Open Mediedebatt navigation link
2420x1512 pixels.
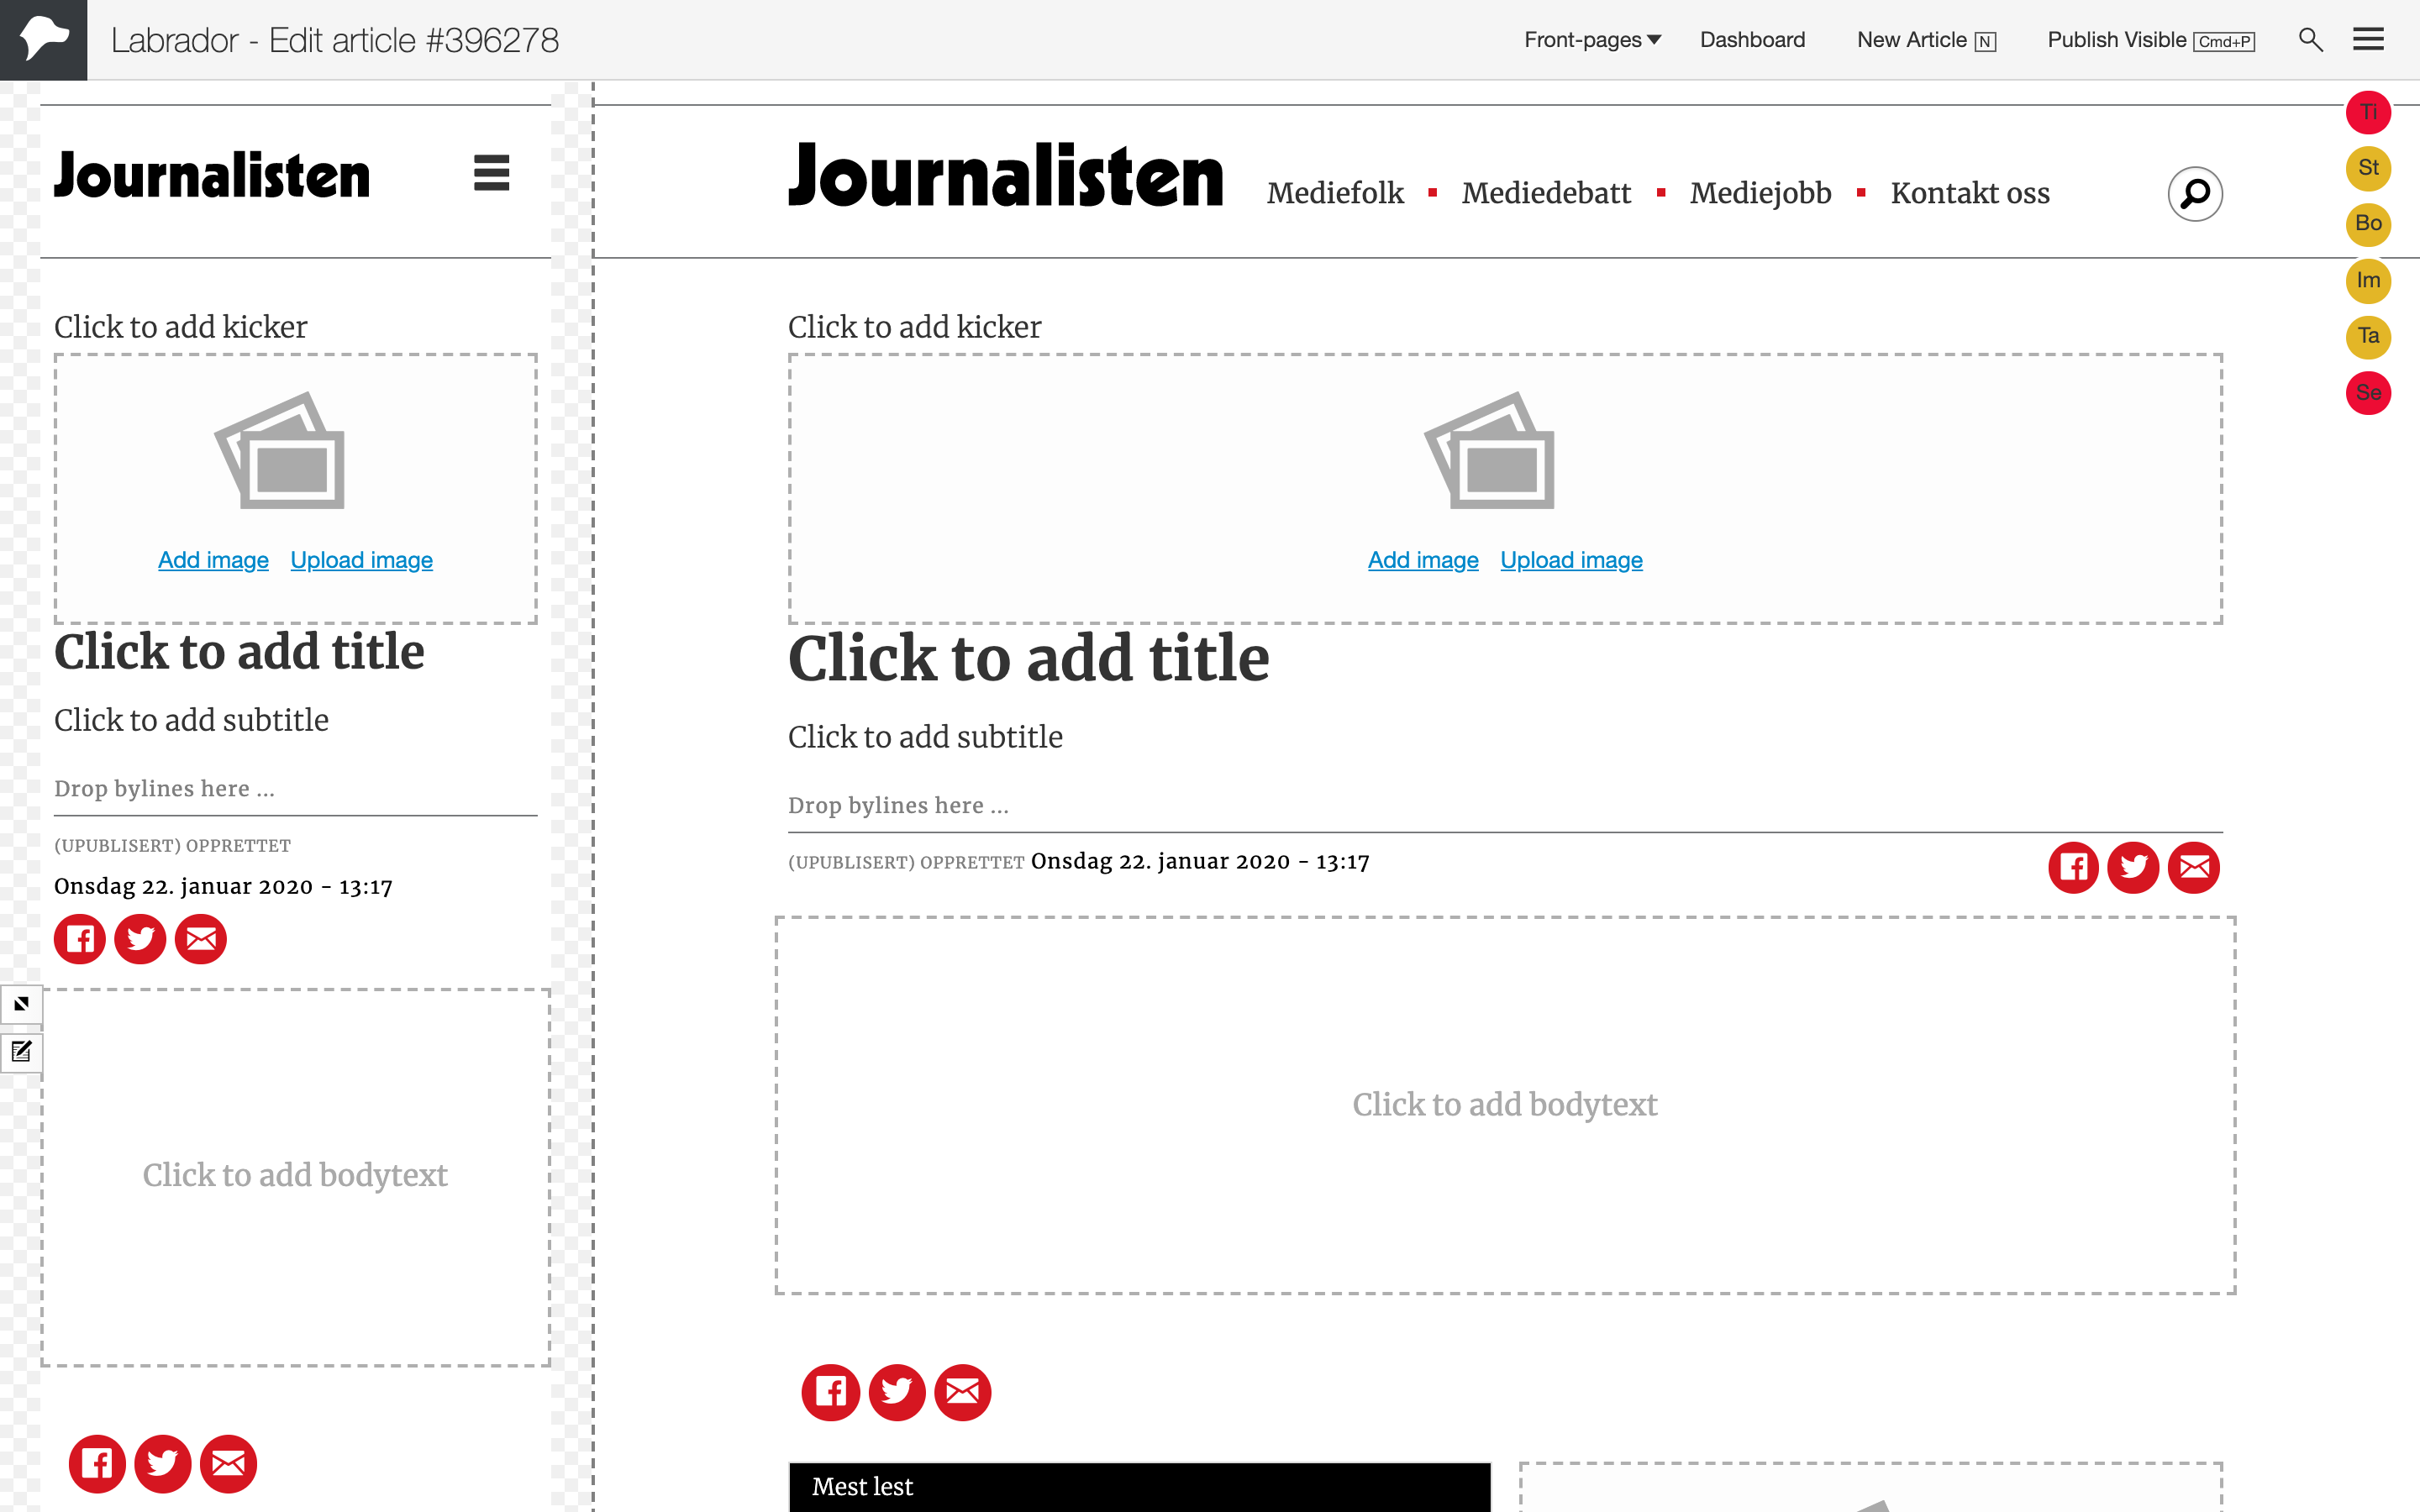1546,193
